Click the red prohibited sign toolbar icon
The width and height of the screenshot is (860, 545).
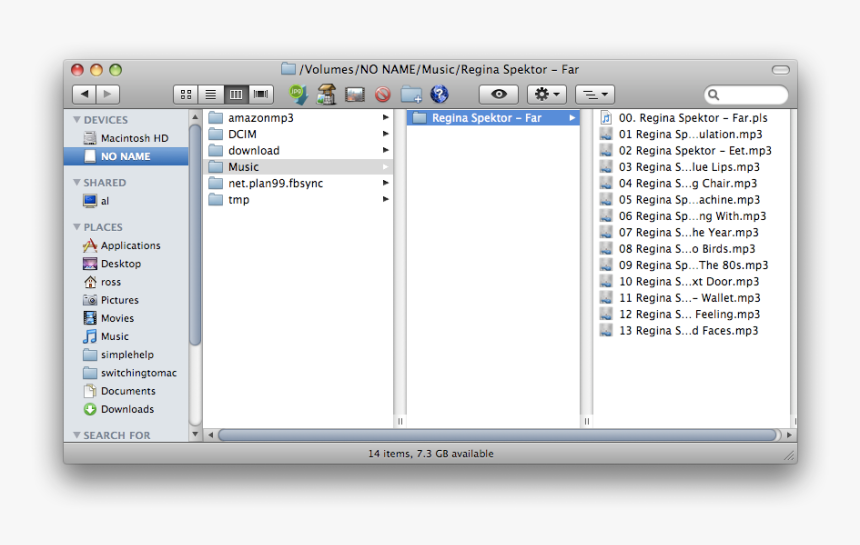(x=383, y=94)
